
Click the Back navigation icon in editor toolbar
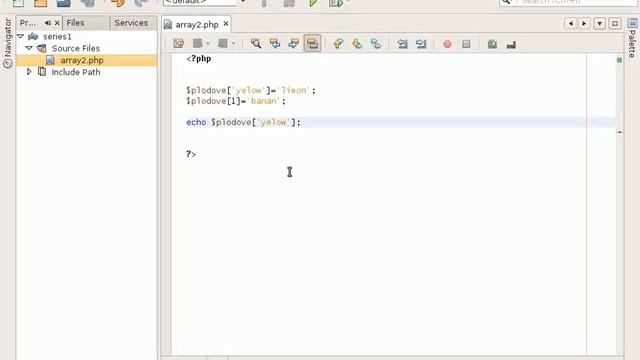click(198, 44)
